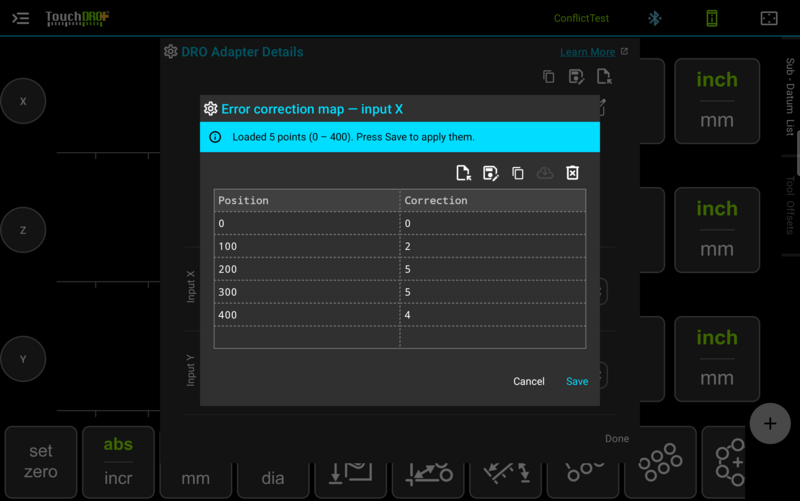Select the X axis round button

23,101
